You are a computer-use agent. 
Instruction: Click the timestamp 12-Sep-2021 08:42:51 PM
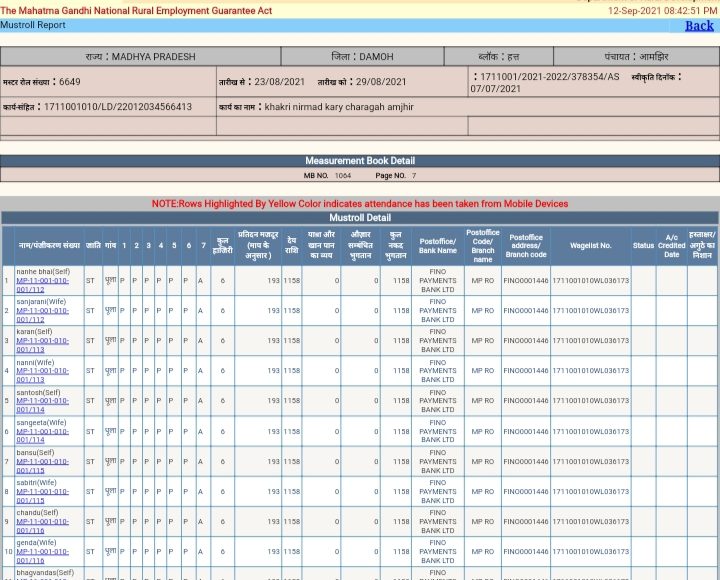pyautogui.click(x=663, y=11)
